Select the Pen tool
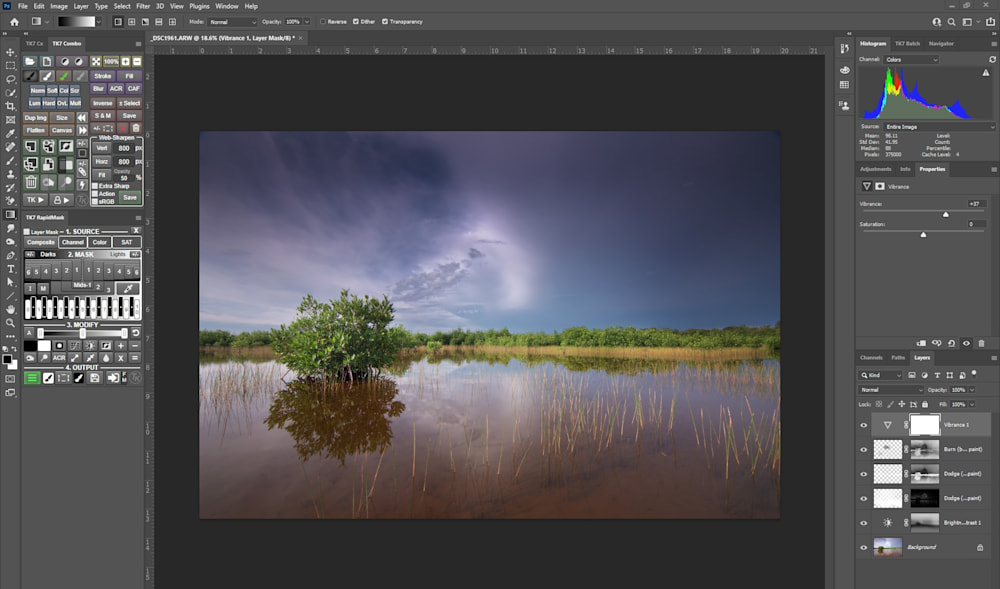This screenshot has width=1000, height=589. (10, 256)
